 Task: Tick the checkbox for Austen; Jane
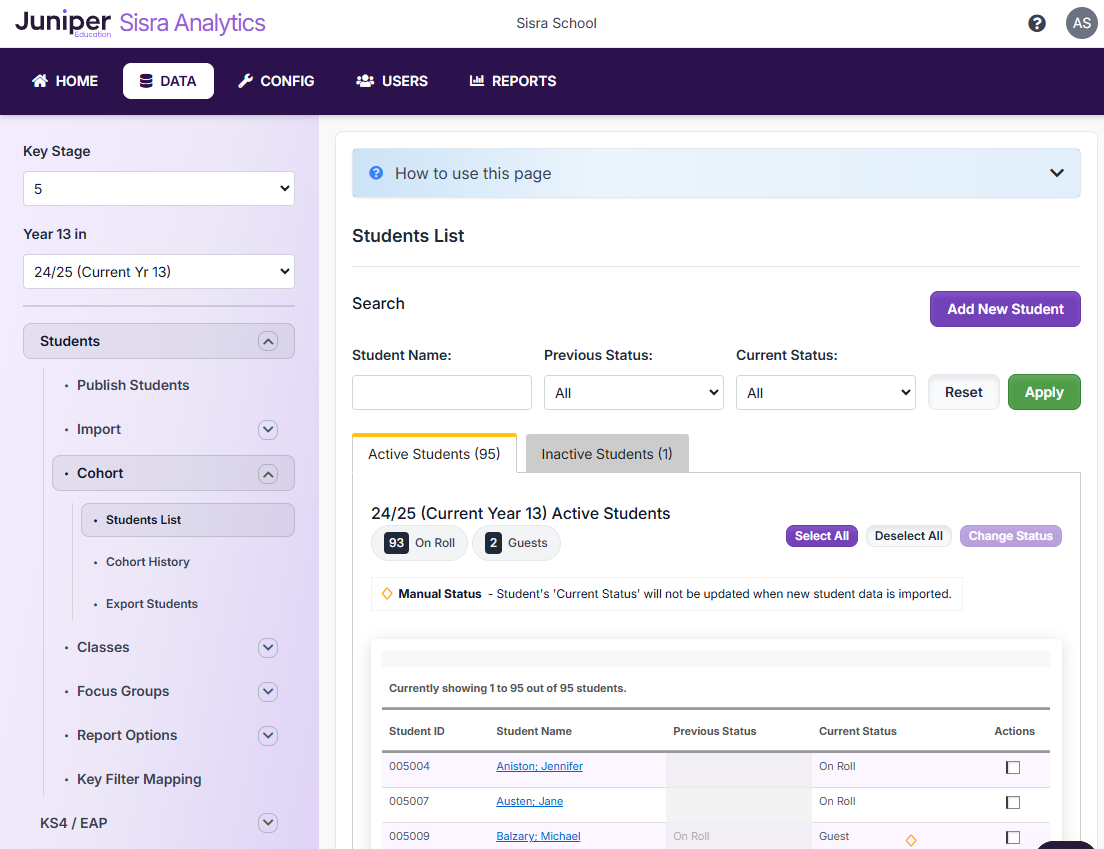(x=1013, y=802)
